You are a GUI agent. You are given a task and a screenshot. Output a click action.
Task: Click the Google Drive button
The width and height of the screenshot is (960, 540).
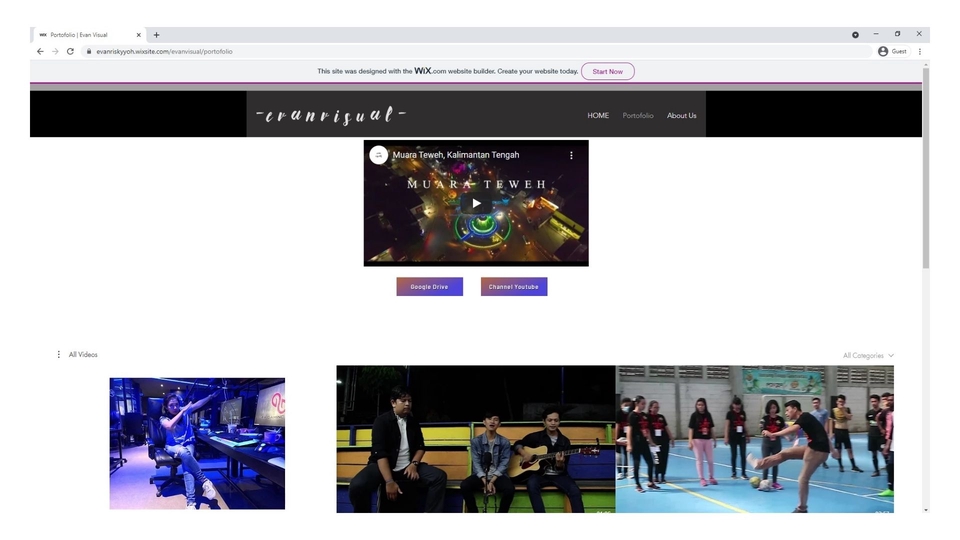click(429, 287)
